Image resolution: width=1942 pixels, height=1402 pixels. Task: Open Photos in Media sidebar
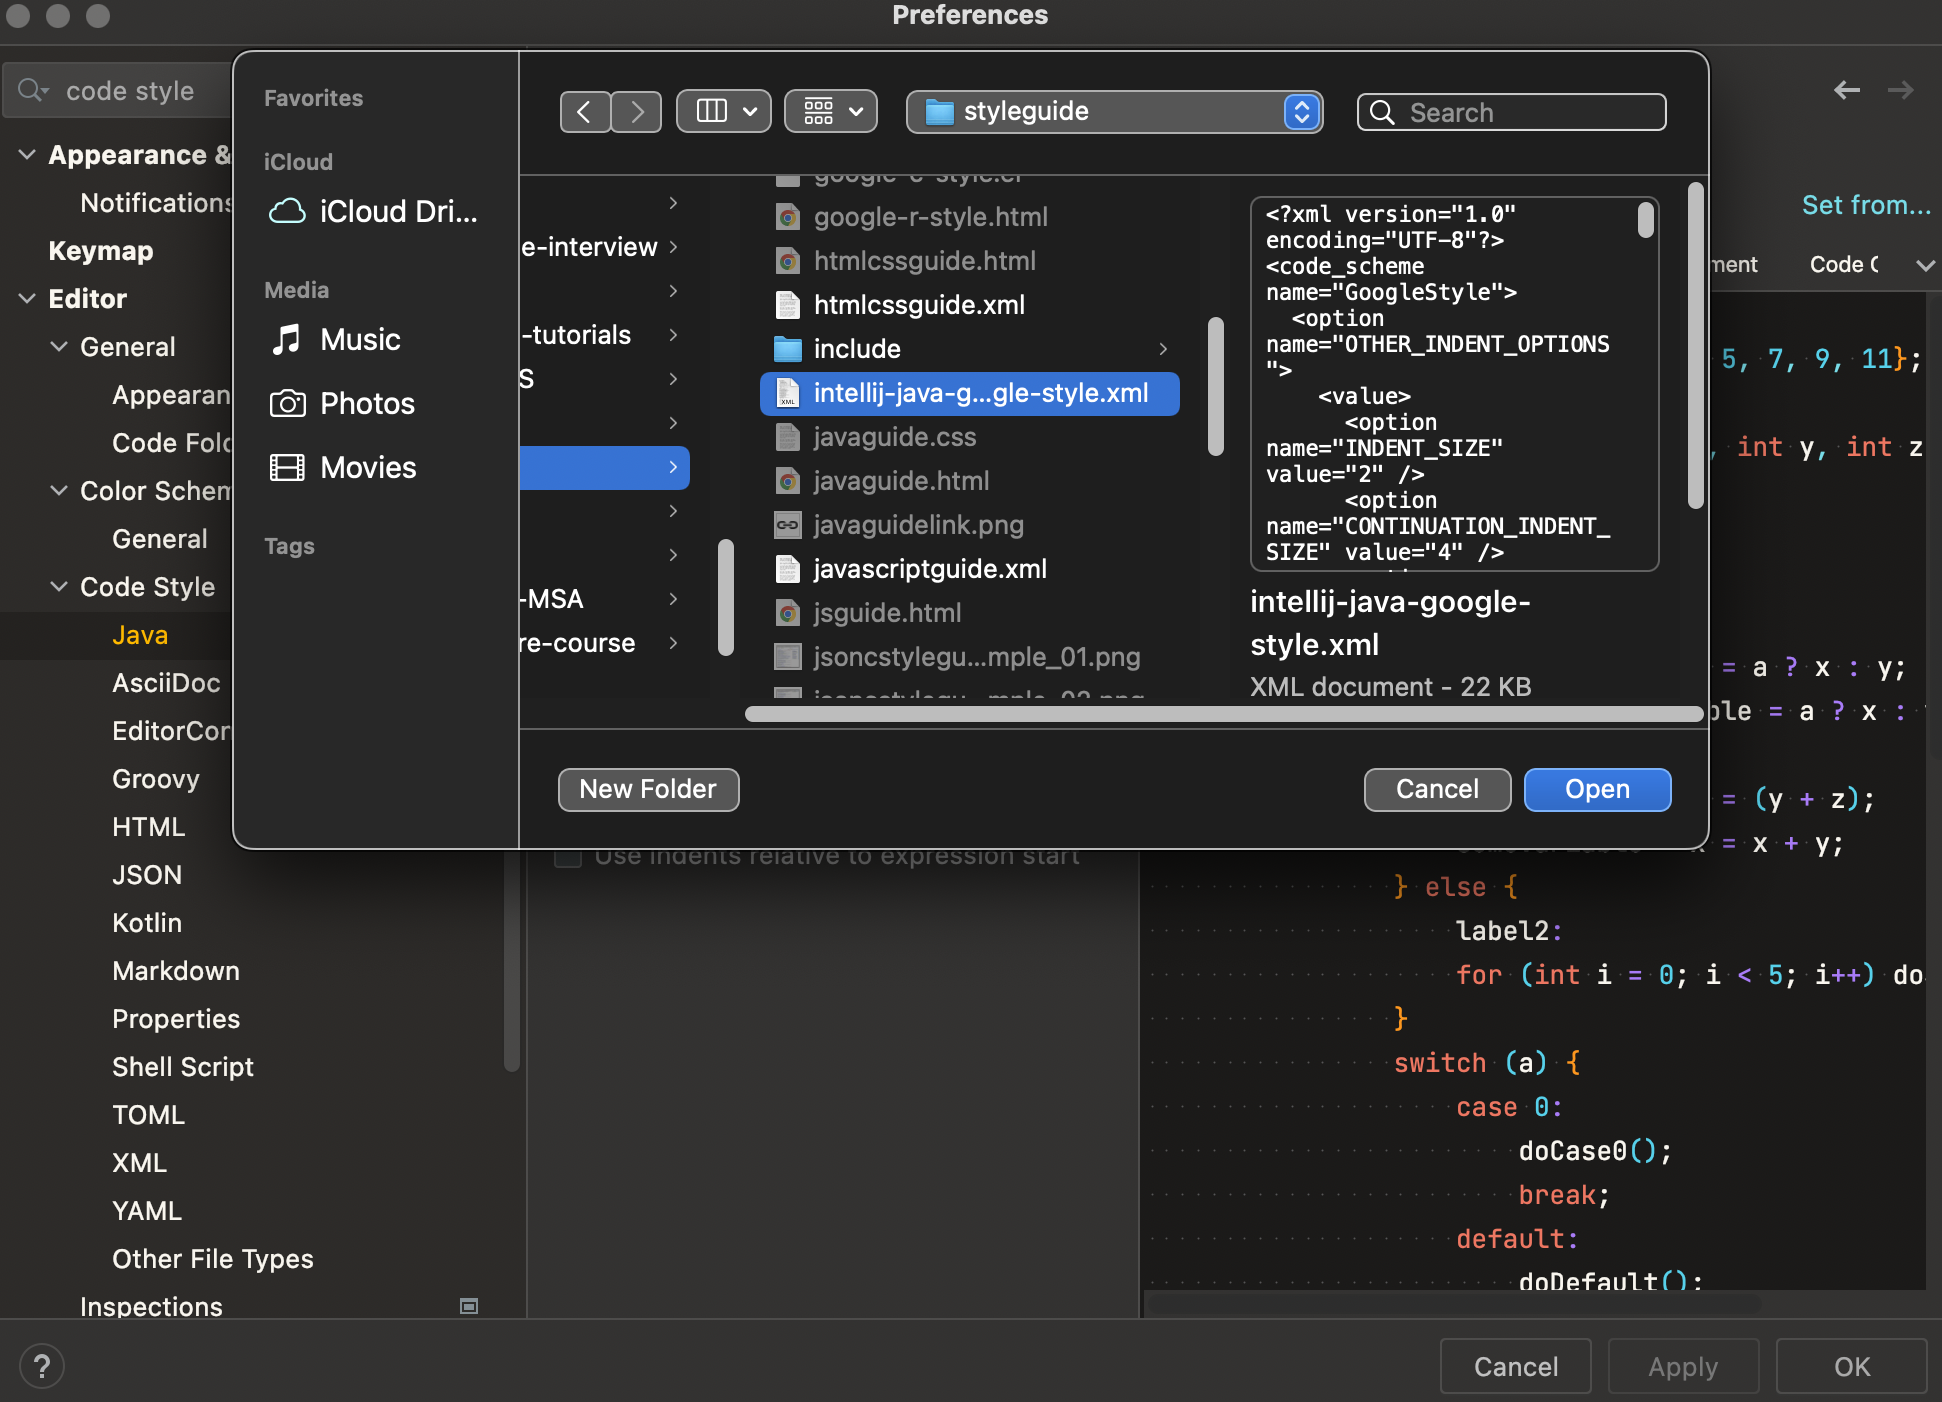coord(366,404)
